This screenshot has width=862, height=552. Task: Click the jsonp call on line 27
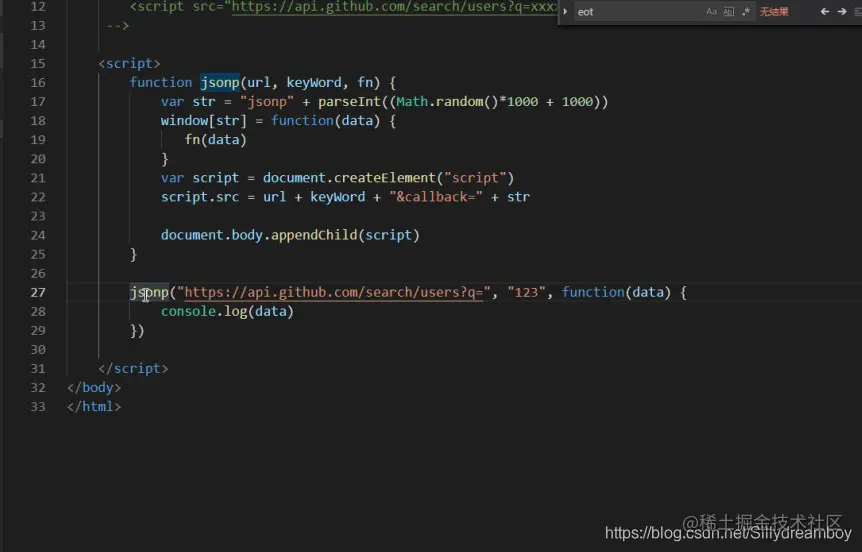click(149, 292)
